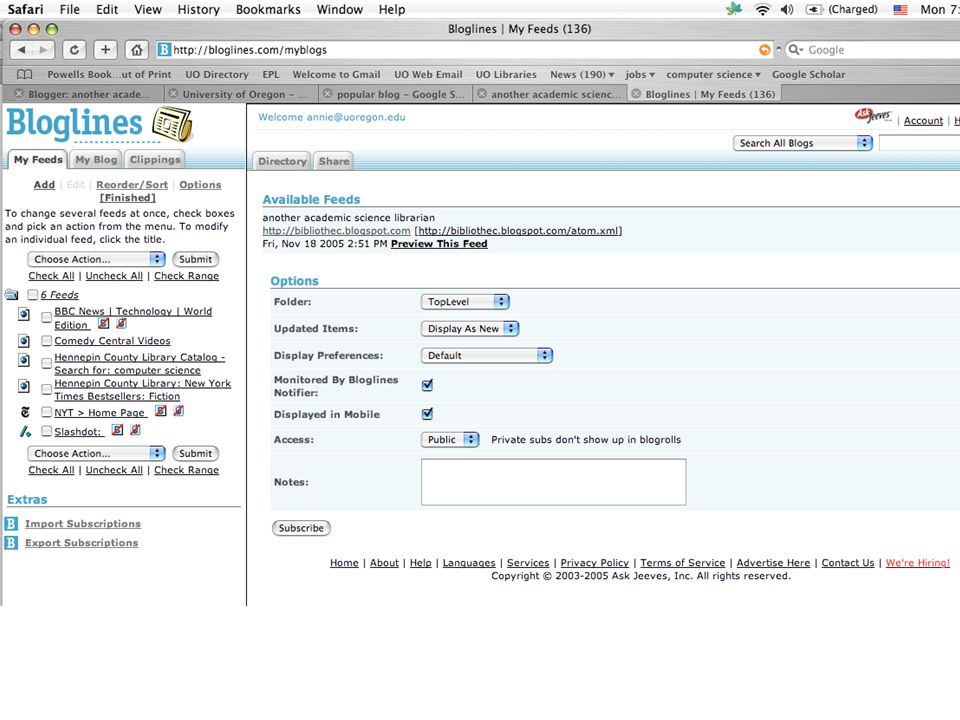960x720 pixels.
Task: Open the Bookmarks menu in menu bar
Action: coord(268,9)
